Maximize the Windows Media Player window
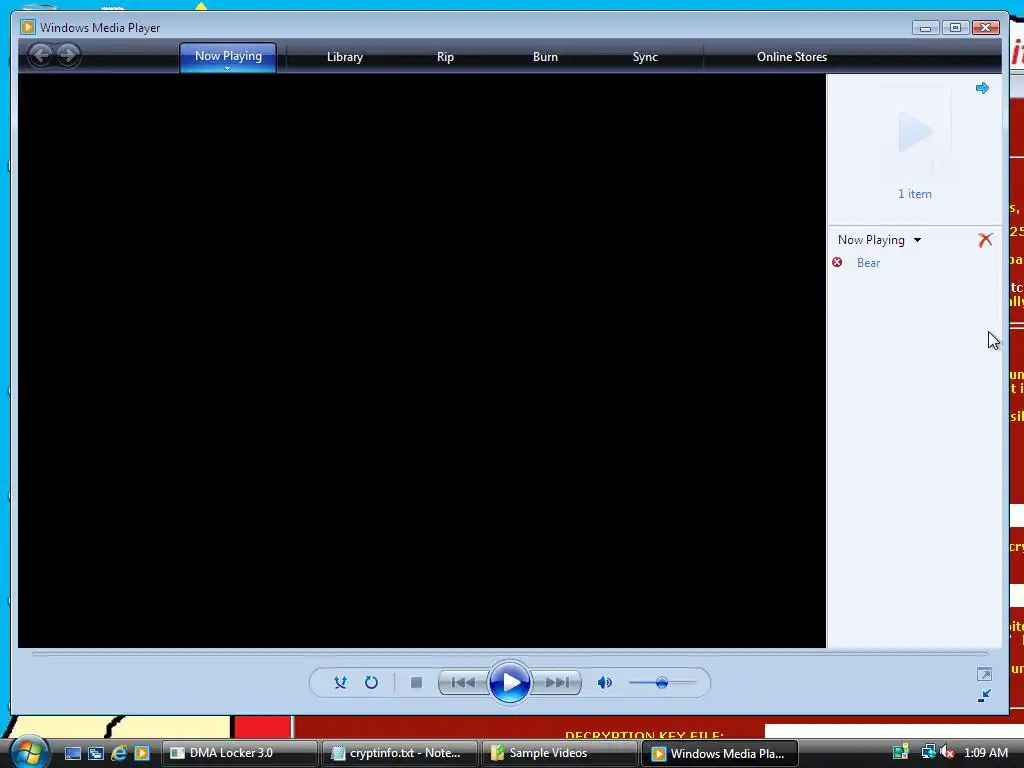 955,27
